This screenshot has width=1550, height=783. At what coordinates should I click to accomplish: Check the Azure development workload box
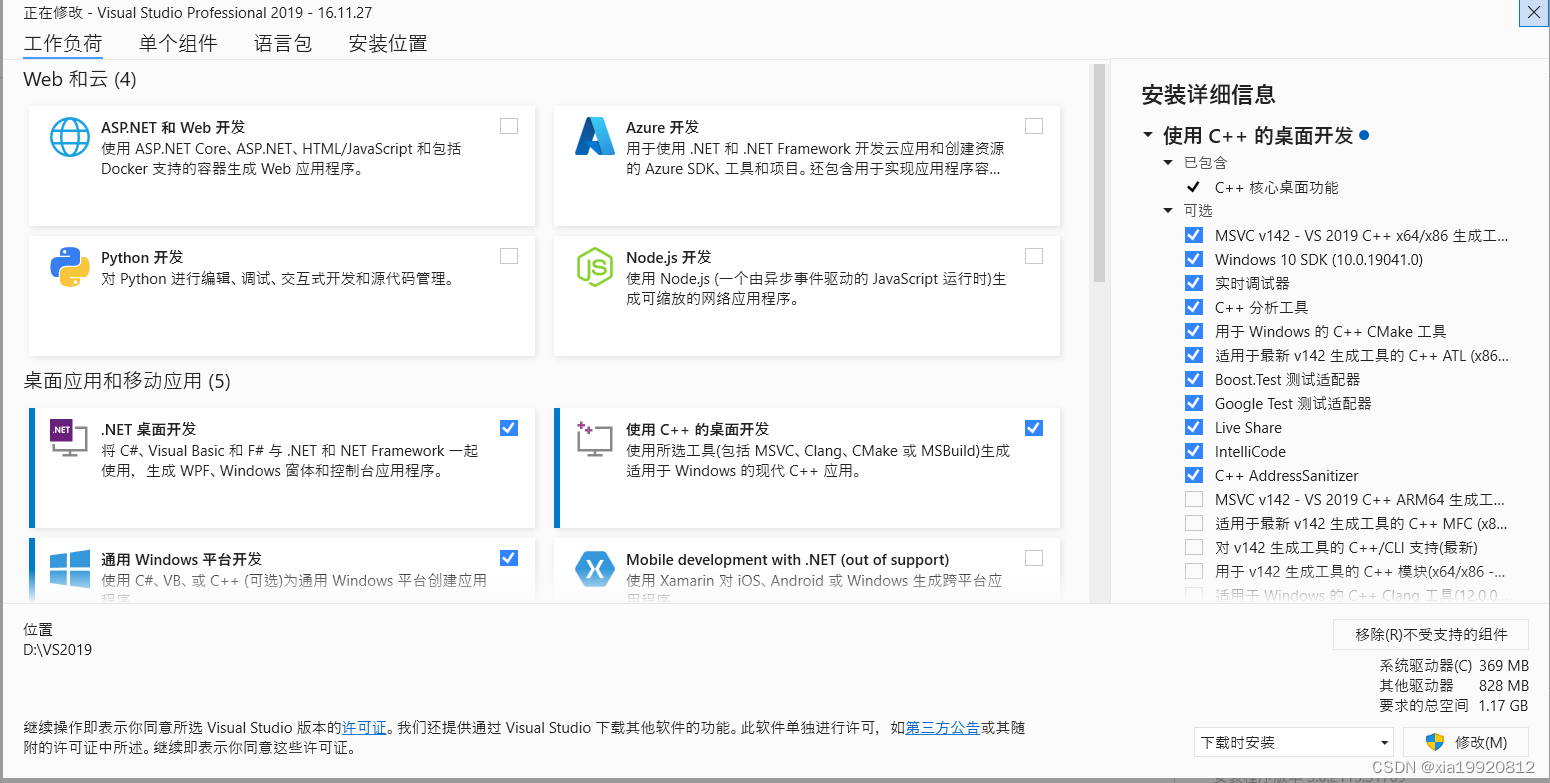1034,126
